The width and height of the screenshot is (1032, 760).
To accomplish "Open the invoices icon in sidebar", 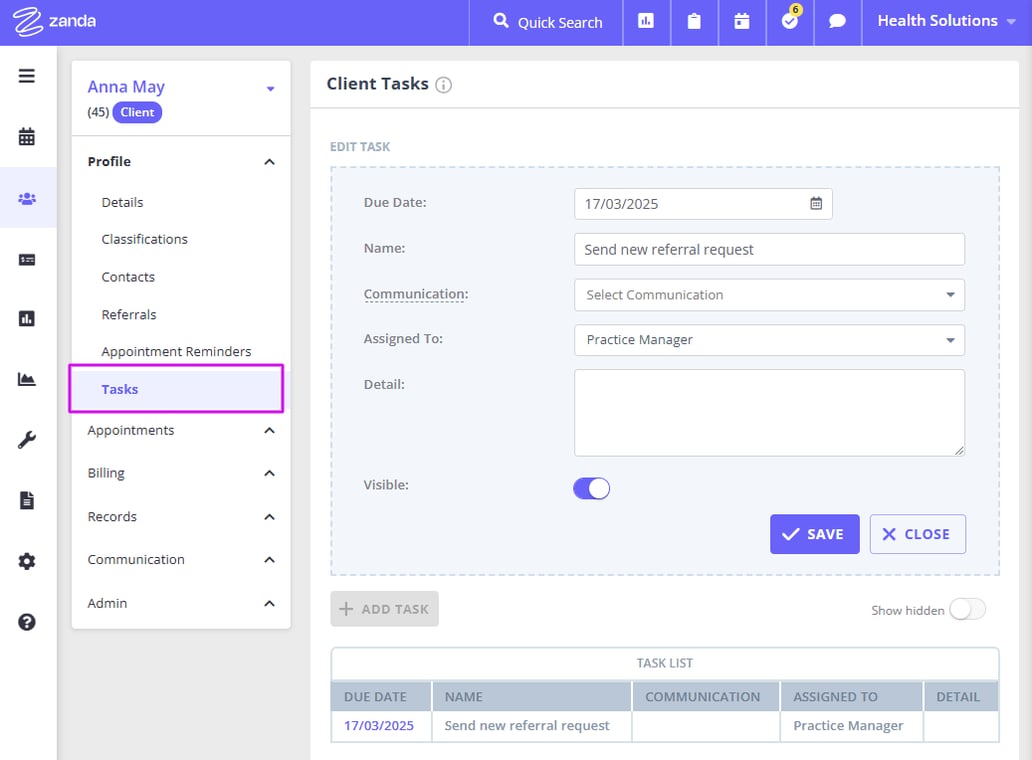I will [x=28, y=259].
